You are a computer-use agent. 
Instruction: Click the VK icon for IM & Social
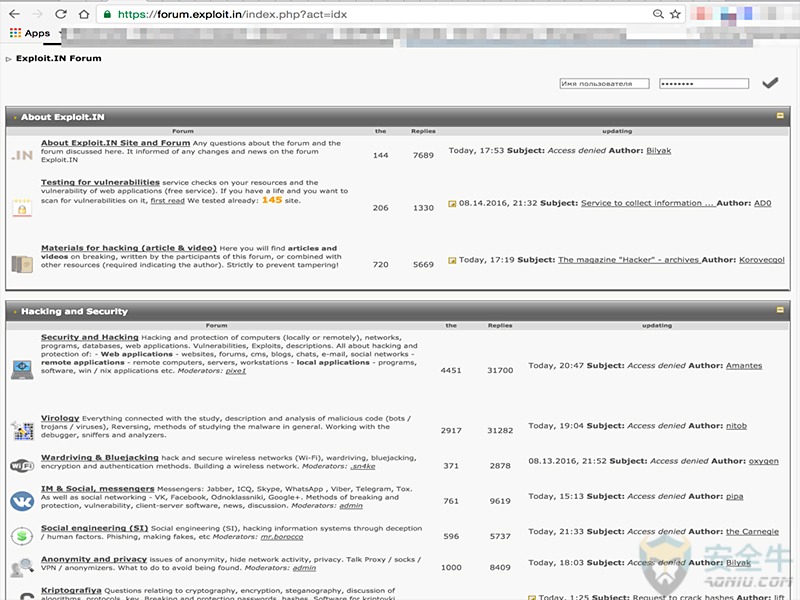click(x=22, y=501)
